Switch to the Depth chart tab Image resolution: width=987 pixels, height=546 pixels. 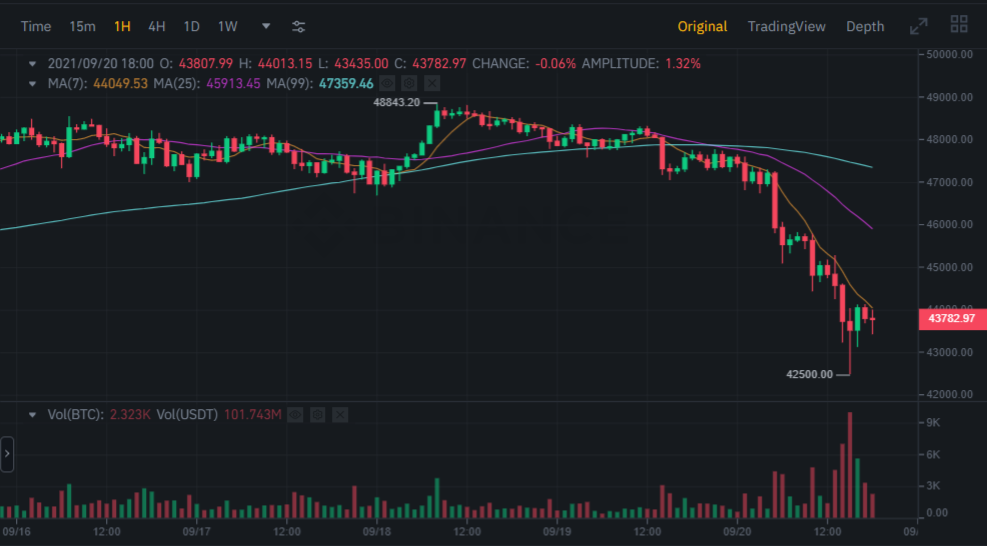pyautogui.click(x=865, y=26)
